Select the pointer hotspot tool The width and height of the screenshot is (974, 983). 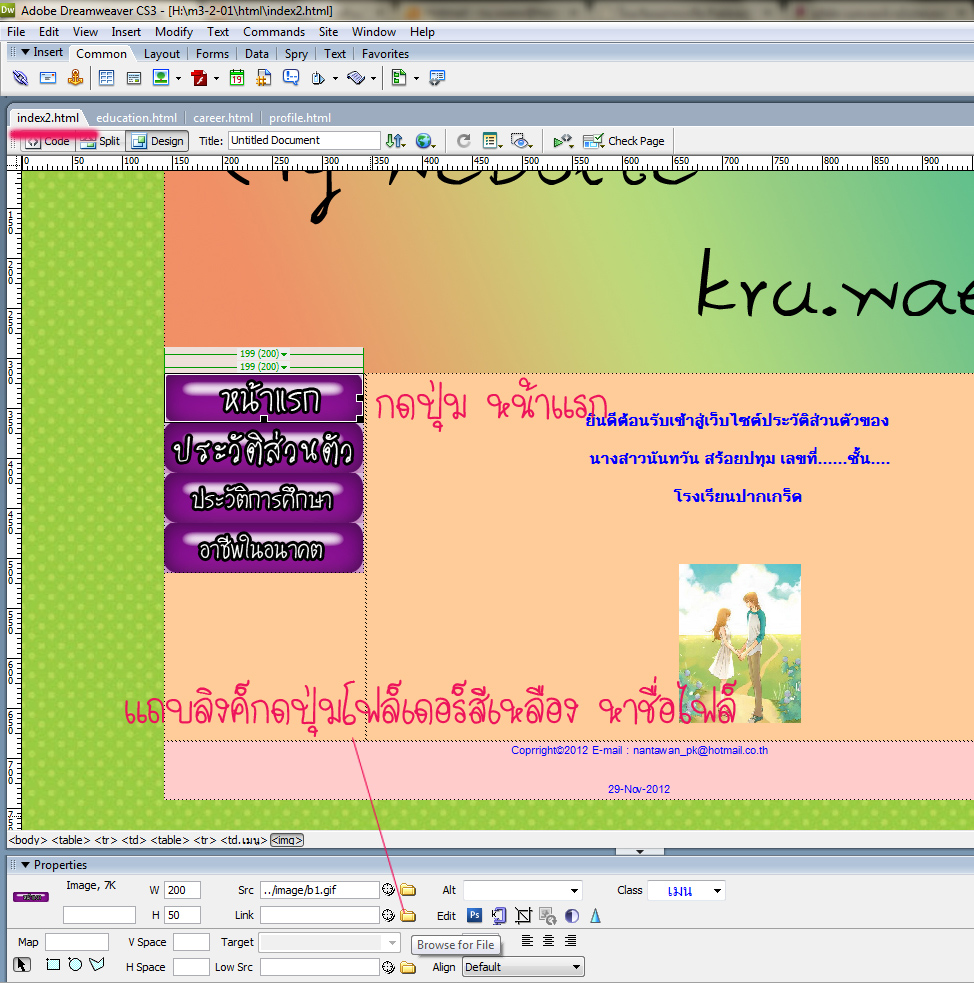click(x=21, y=964)
